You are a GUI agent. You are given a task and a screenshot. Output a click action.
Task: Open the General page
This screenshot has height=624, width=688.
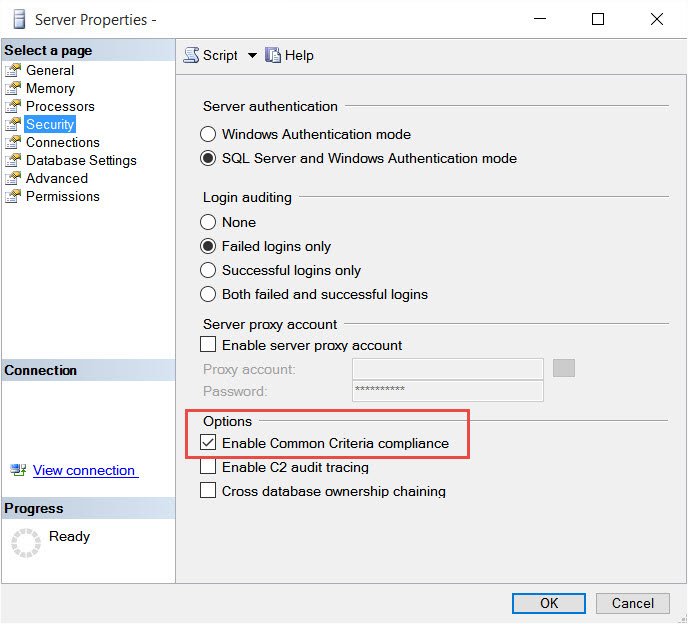[50, 70]
